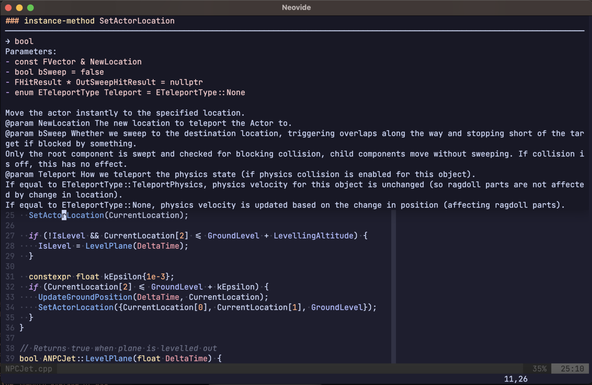
Task: Click 'LevellingAltitude' on line 27
Action: point(313,236)
